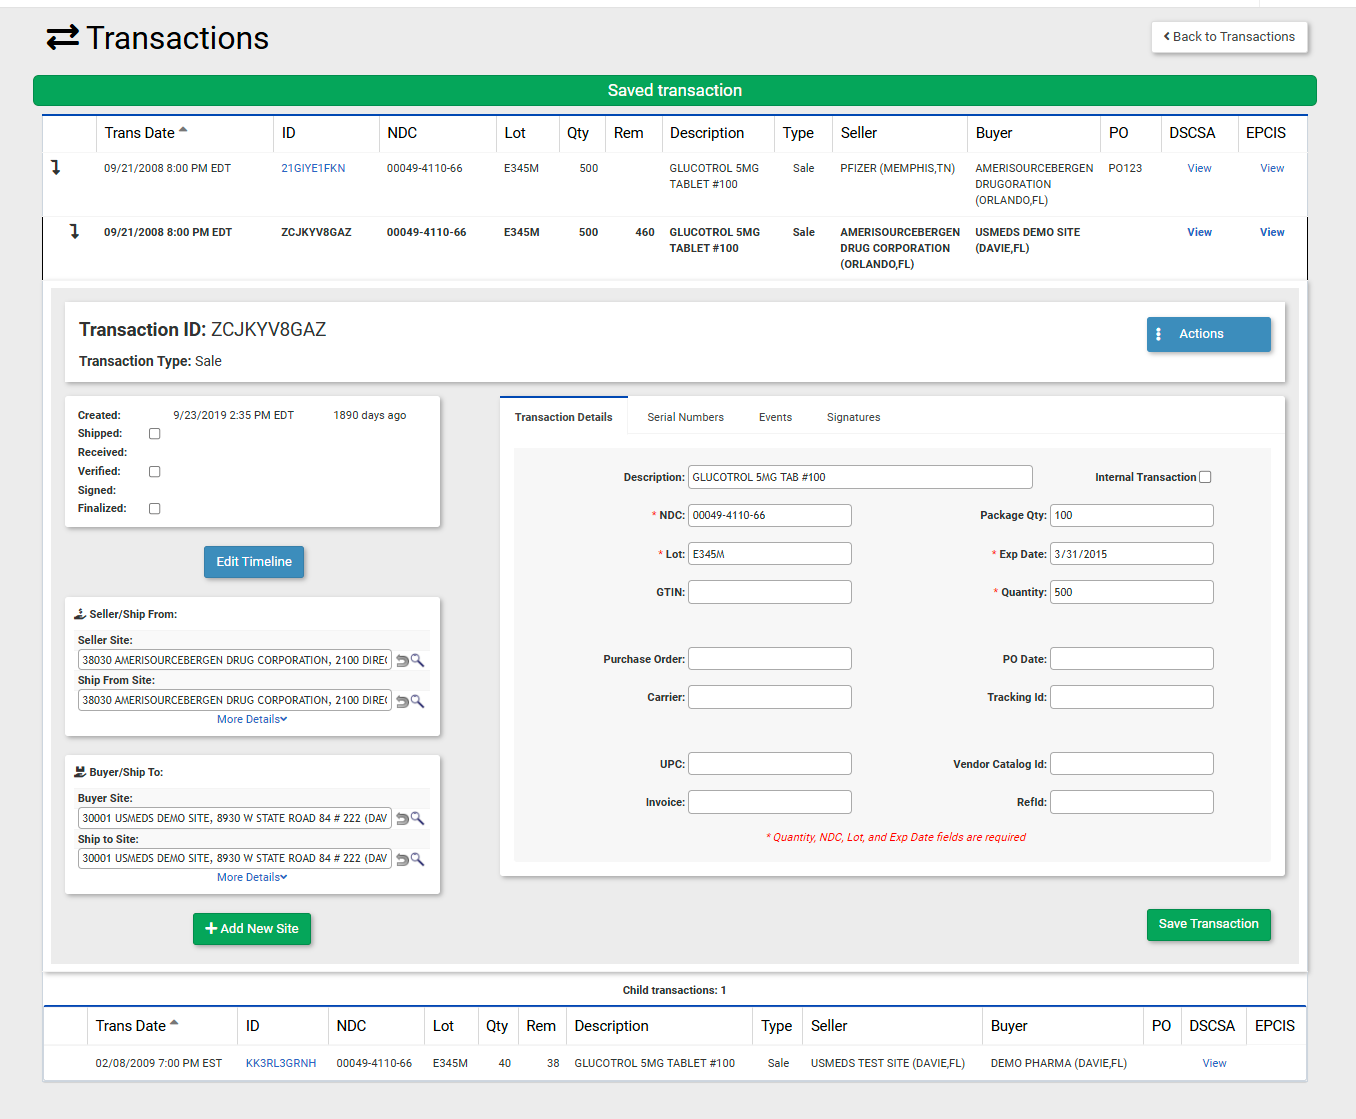Open the Signatures tab

pos(853,417)
